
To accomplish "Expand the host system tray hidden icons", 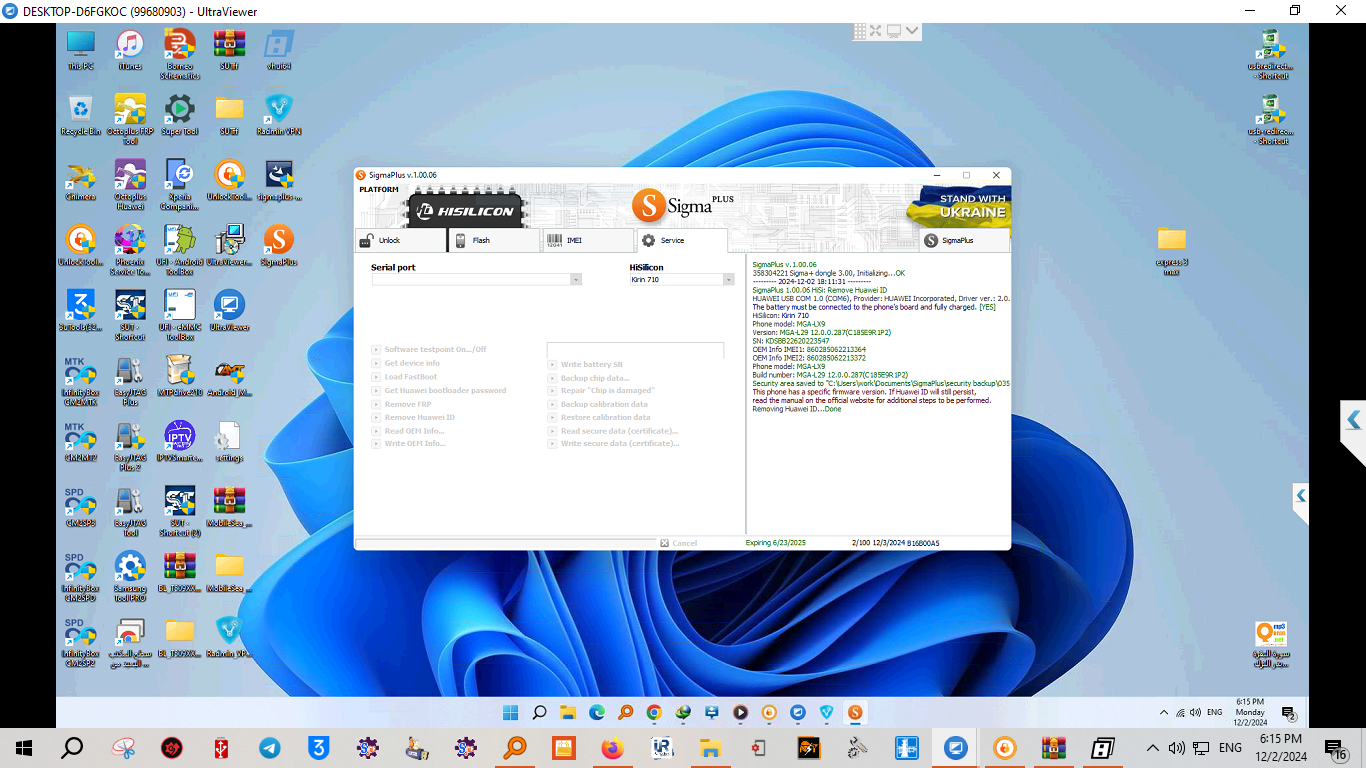I will point(1152,747).
